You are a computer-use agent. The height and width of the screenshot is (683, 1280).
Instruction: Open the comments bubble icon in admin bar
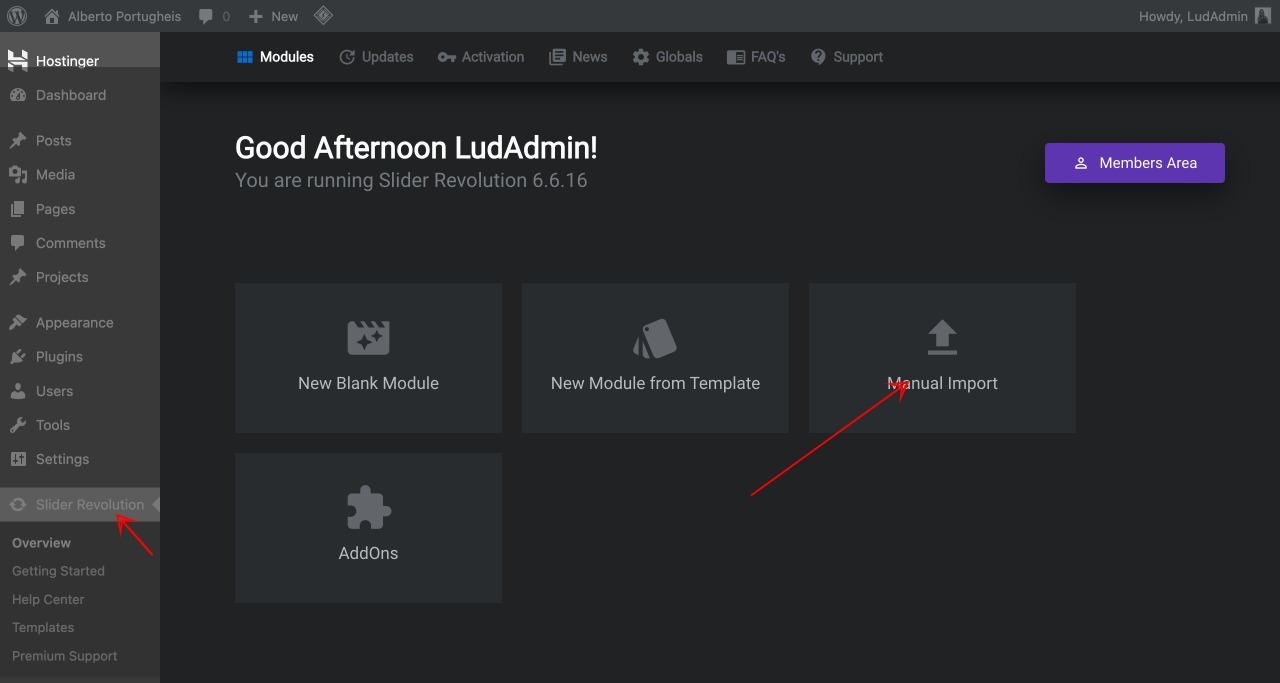pyautogui.click(x=205, y=16)
